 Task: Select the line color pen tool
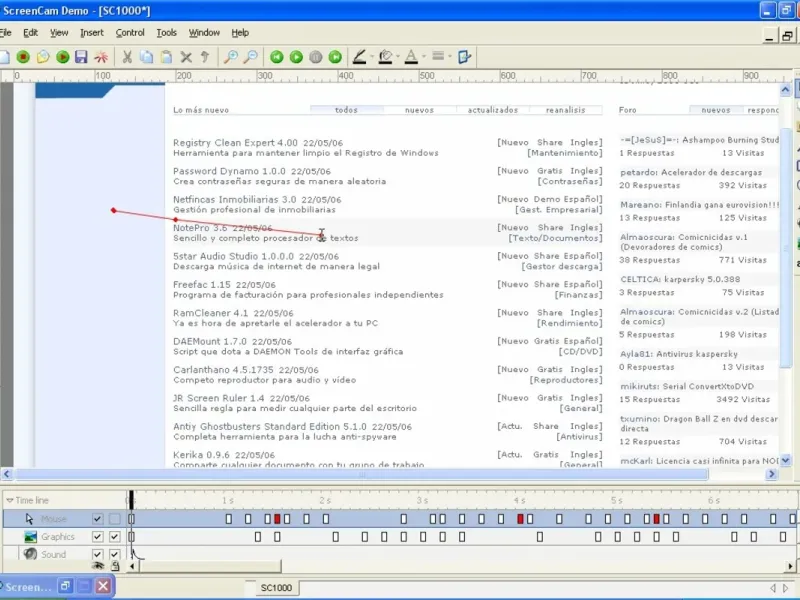pyautogui.click(x=360, y=57)
